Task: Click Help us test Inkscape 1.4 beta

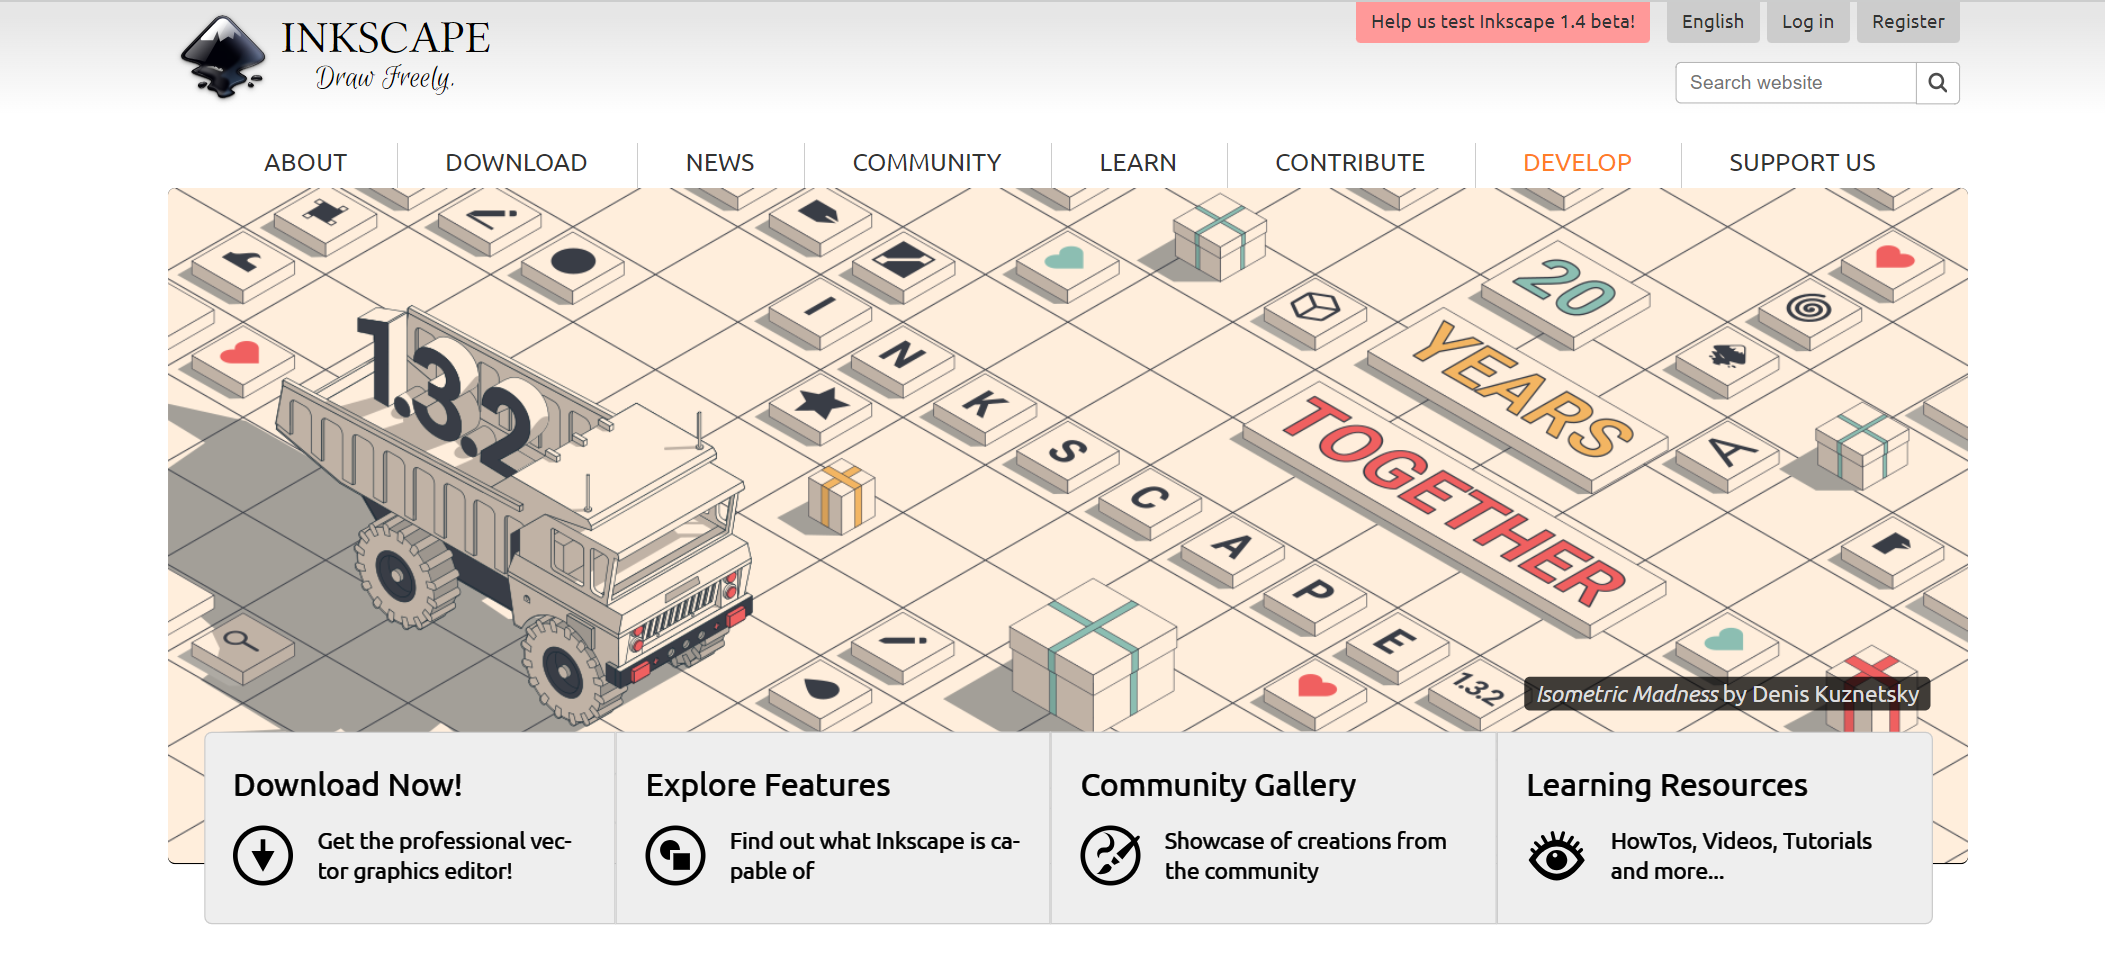Action: (1503, 22)
